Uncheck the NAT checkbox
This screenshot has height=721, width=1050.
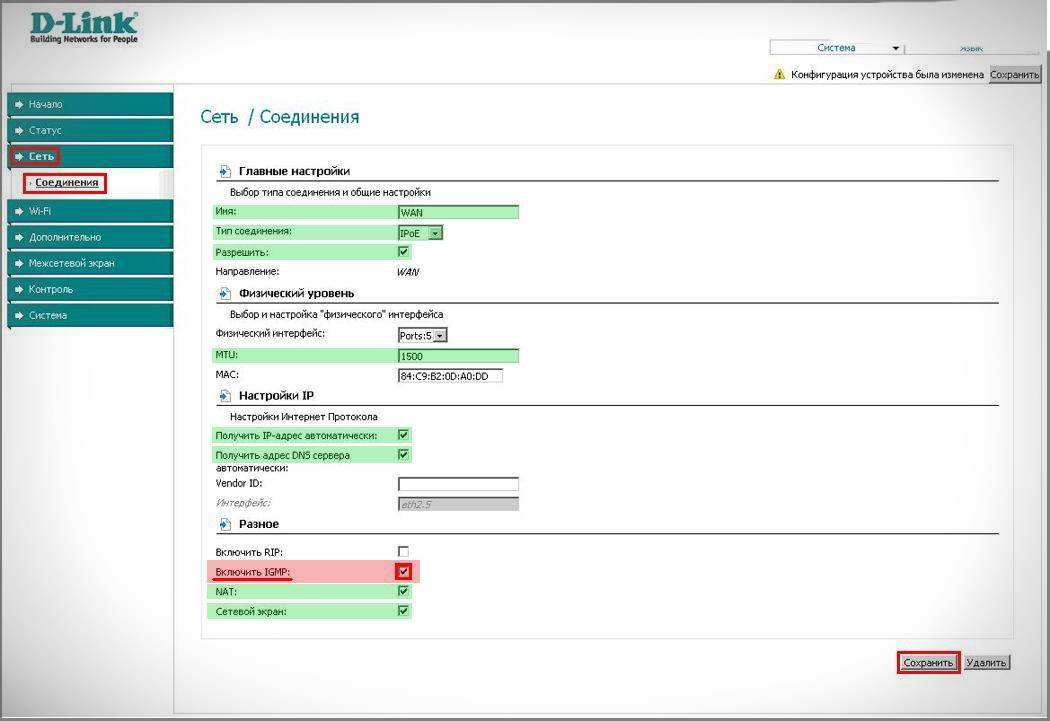(x=404, y=591)
